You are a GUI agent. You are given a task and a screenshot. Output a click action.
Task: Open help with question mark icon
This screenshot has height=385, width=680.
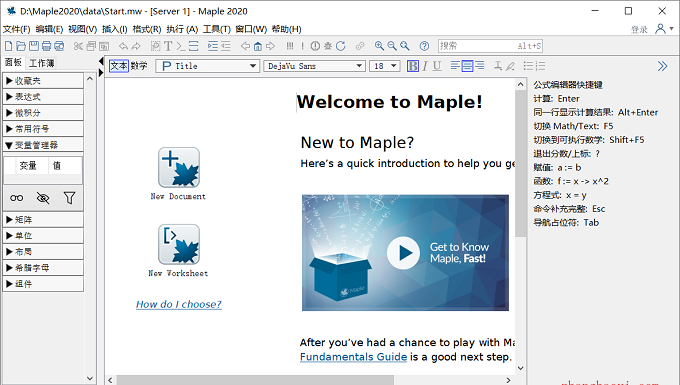tap(424, 46)
